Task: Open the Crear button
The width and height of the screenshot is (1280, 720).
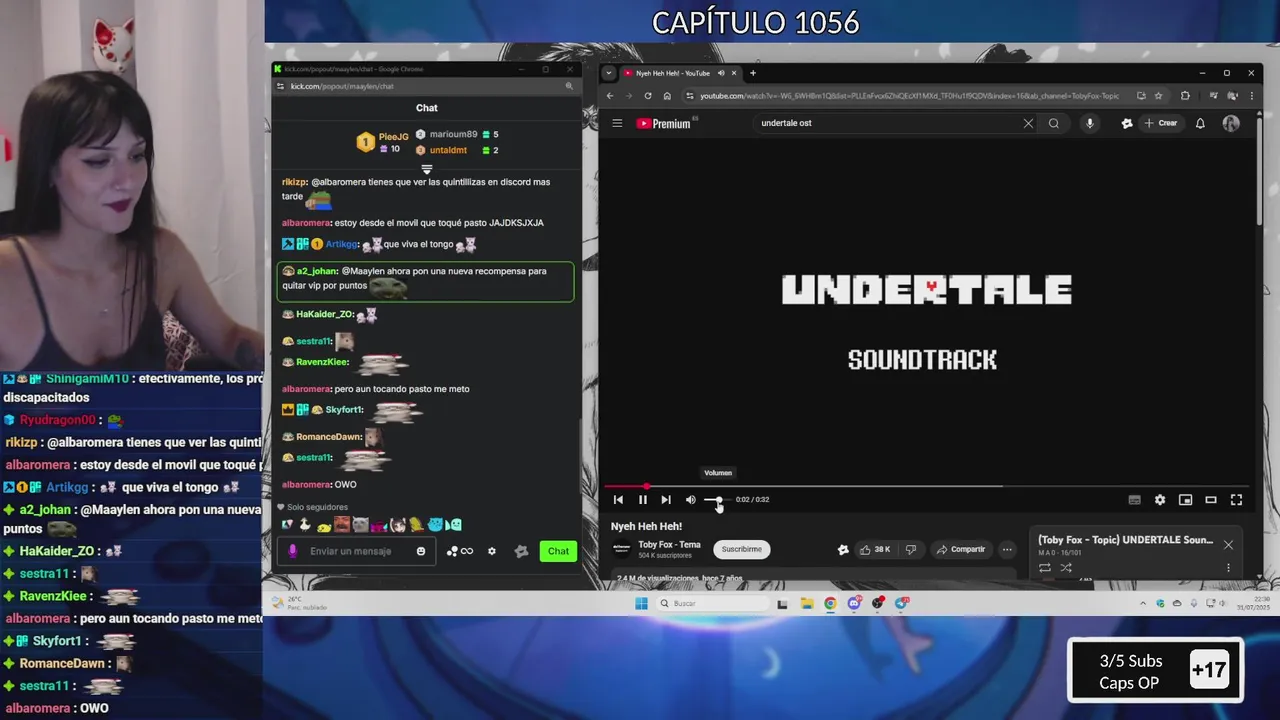Action: click(x=1160, y=123)
